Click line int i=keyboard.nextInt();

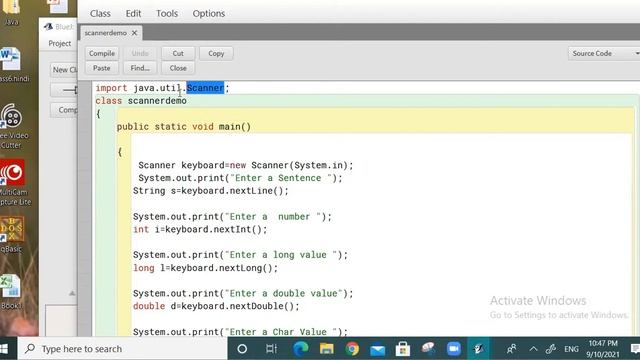(x=200, y=229)
